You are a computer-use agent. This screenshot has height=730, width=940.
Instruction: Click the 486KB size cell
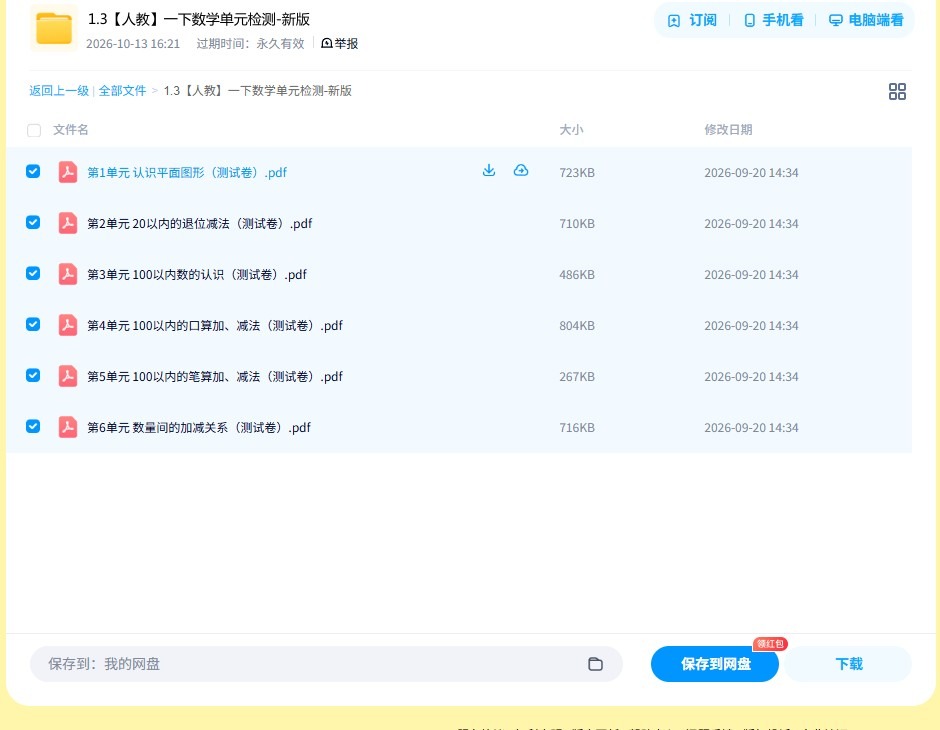pyautogui.click(x=577, y=274)
